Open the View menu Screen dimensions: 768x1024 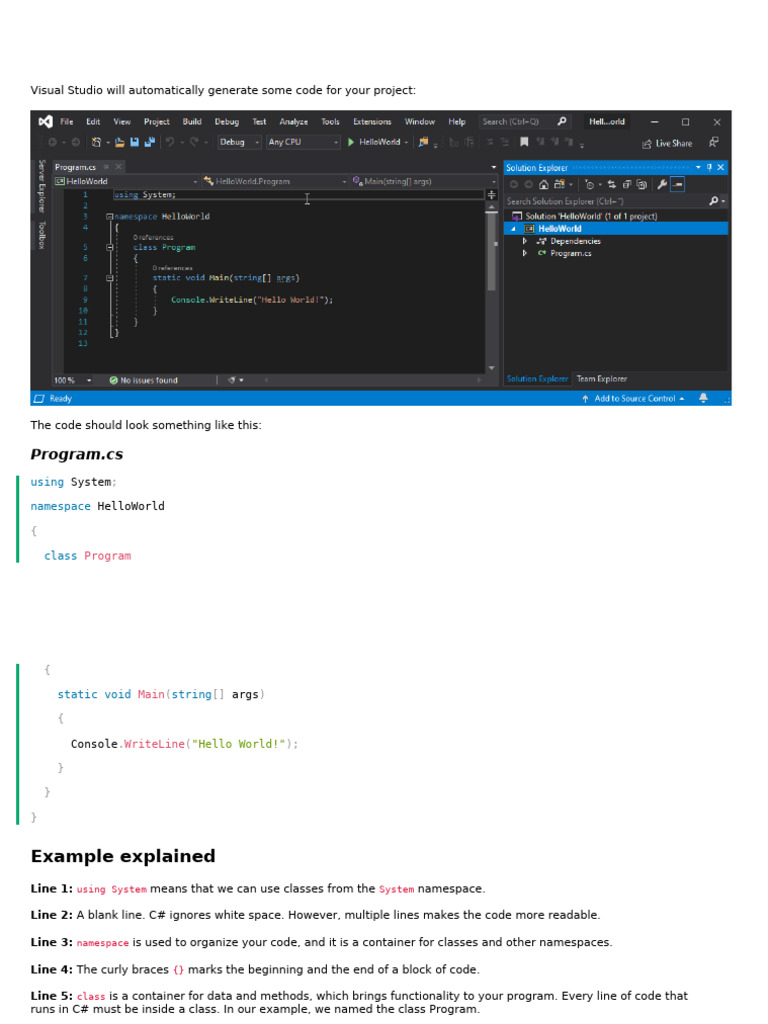coord(122,121)
